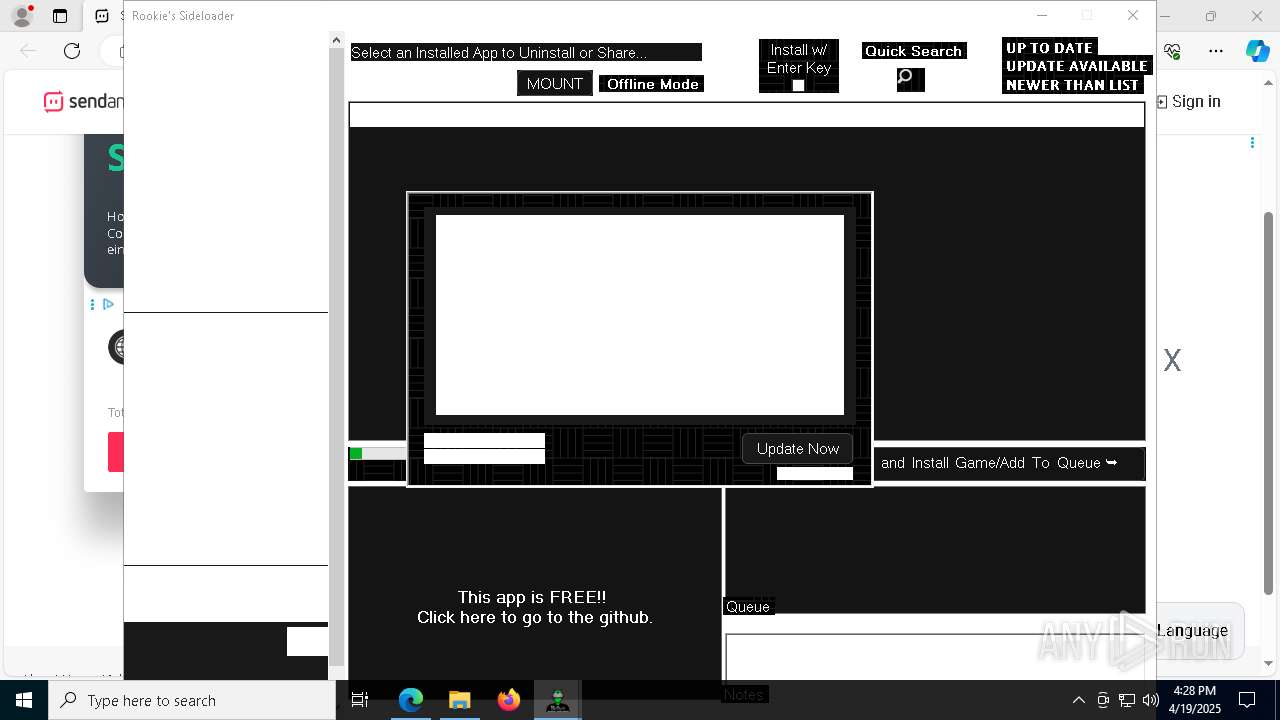Open Edge profile icon

click(22, 16)
